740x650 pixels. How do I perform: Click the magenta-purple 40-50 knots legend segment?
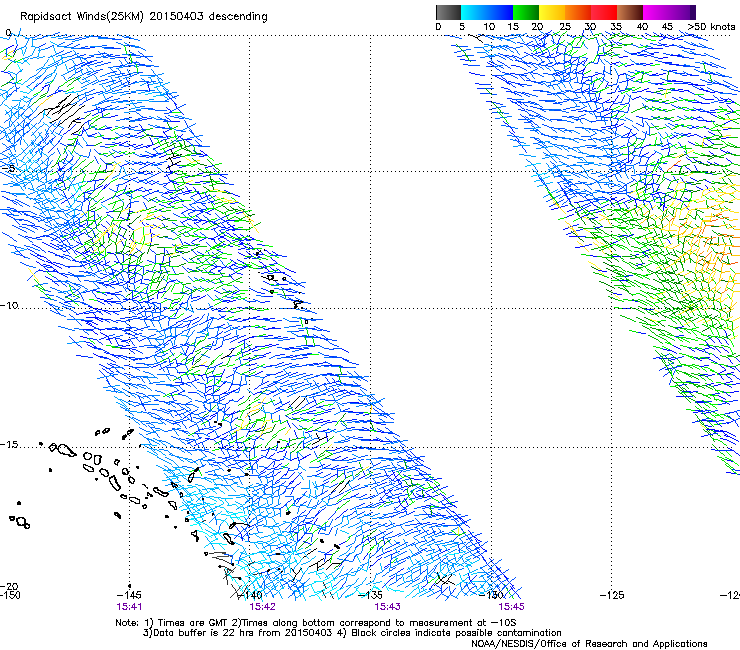(x=669, y=12)
